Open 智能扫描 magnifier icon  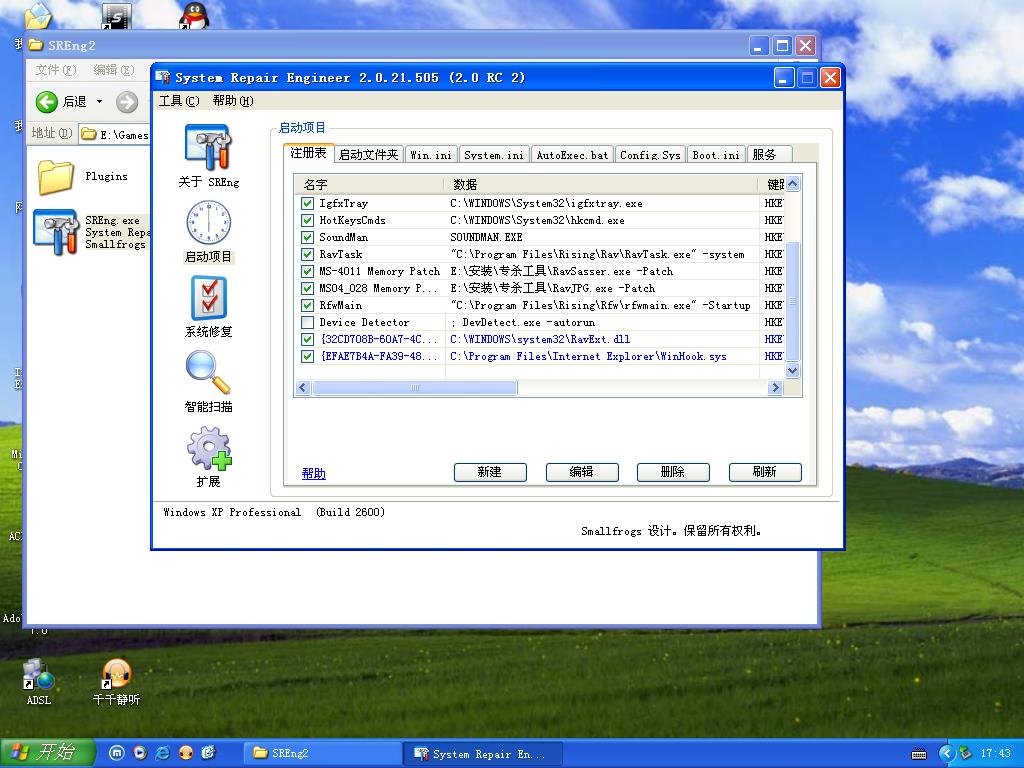click(208, 372)
